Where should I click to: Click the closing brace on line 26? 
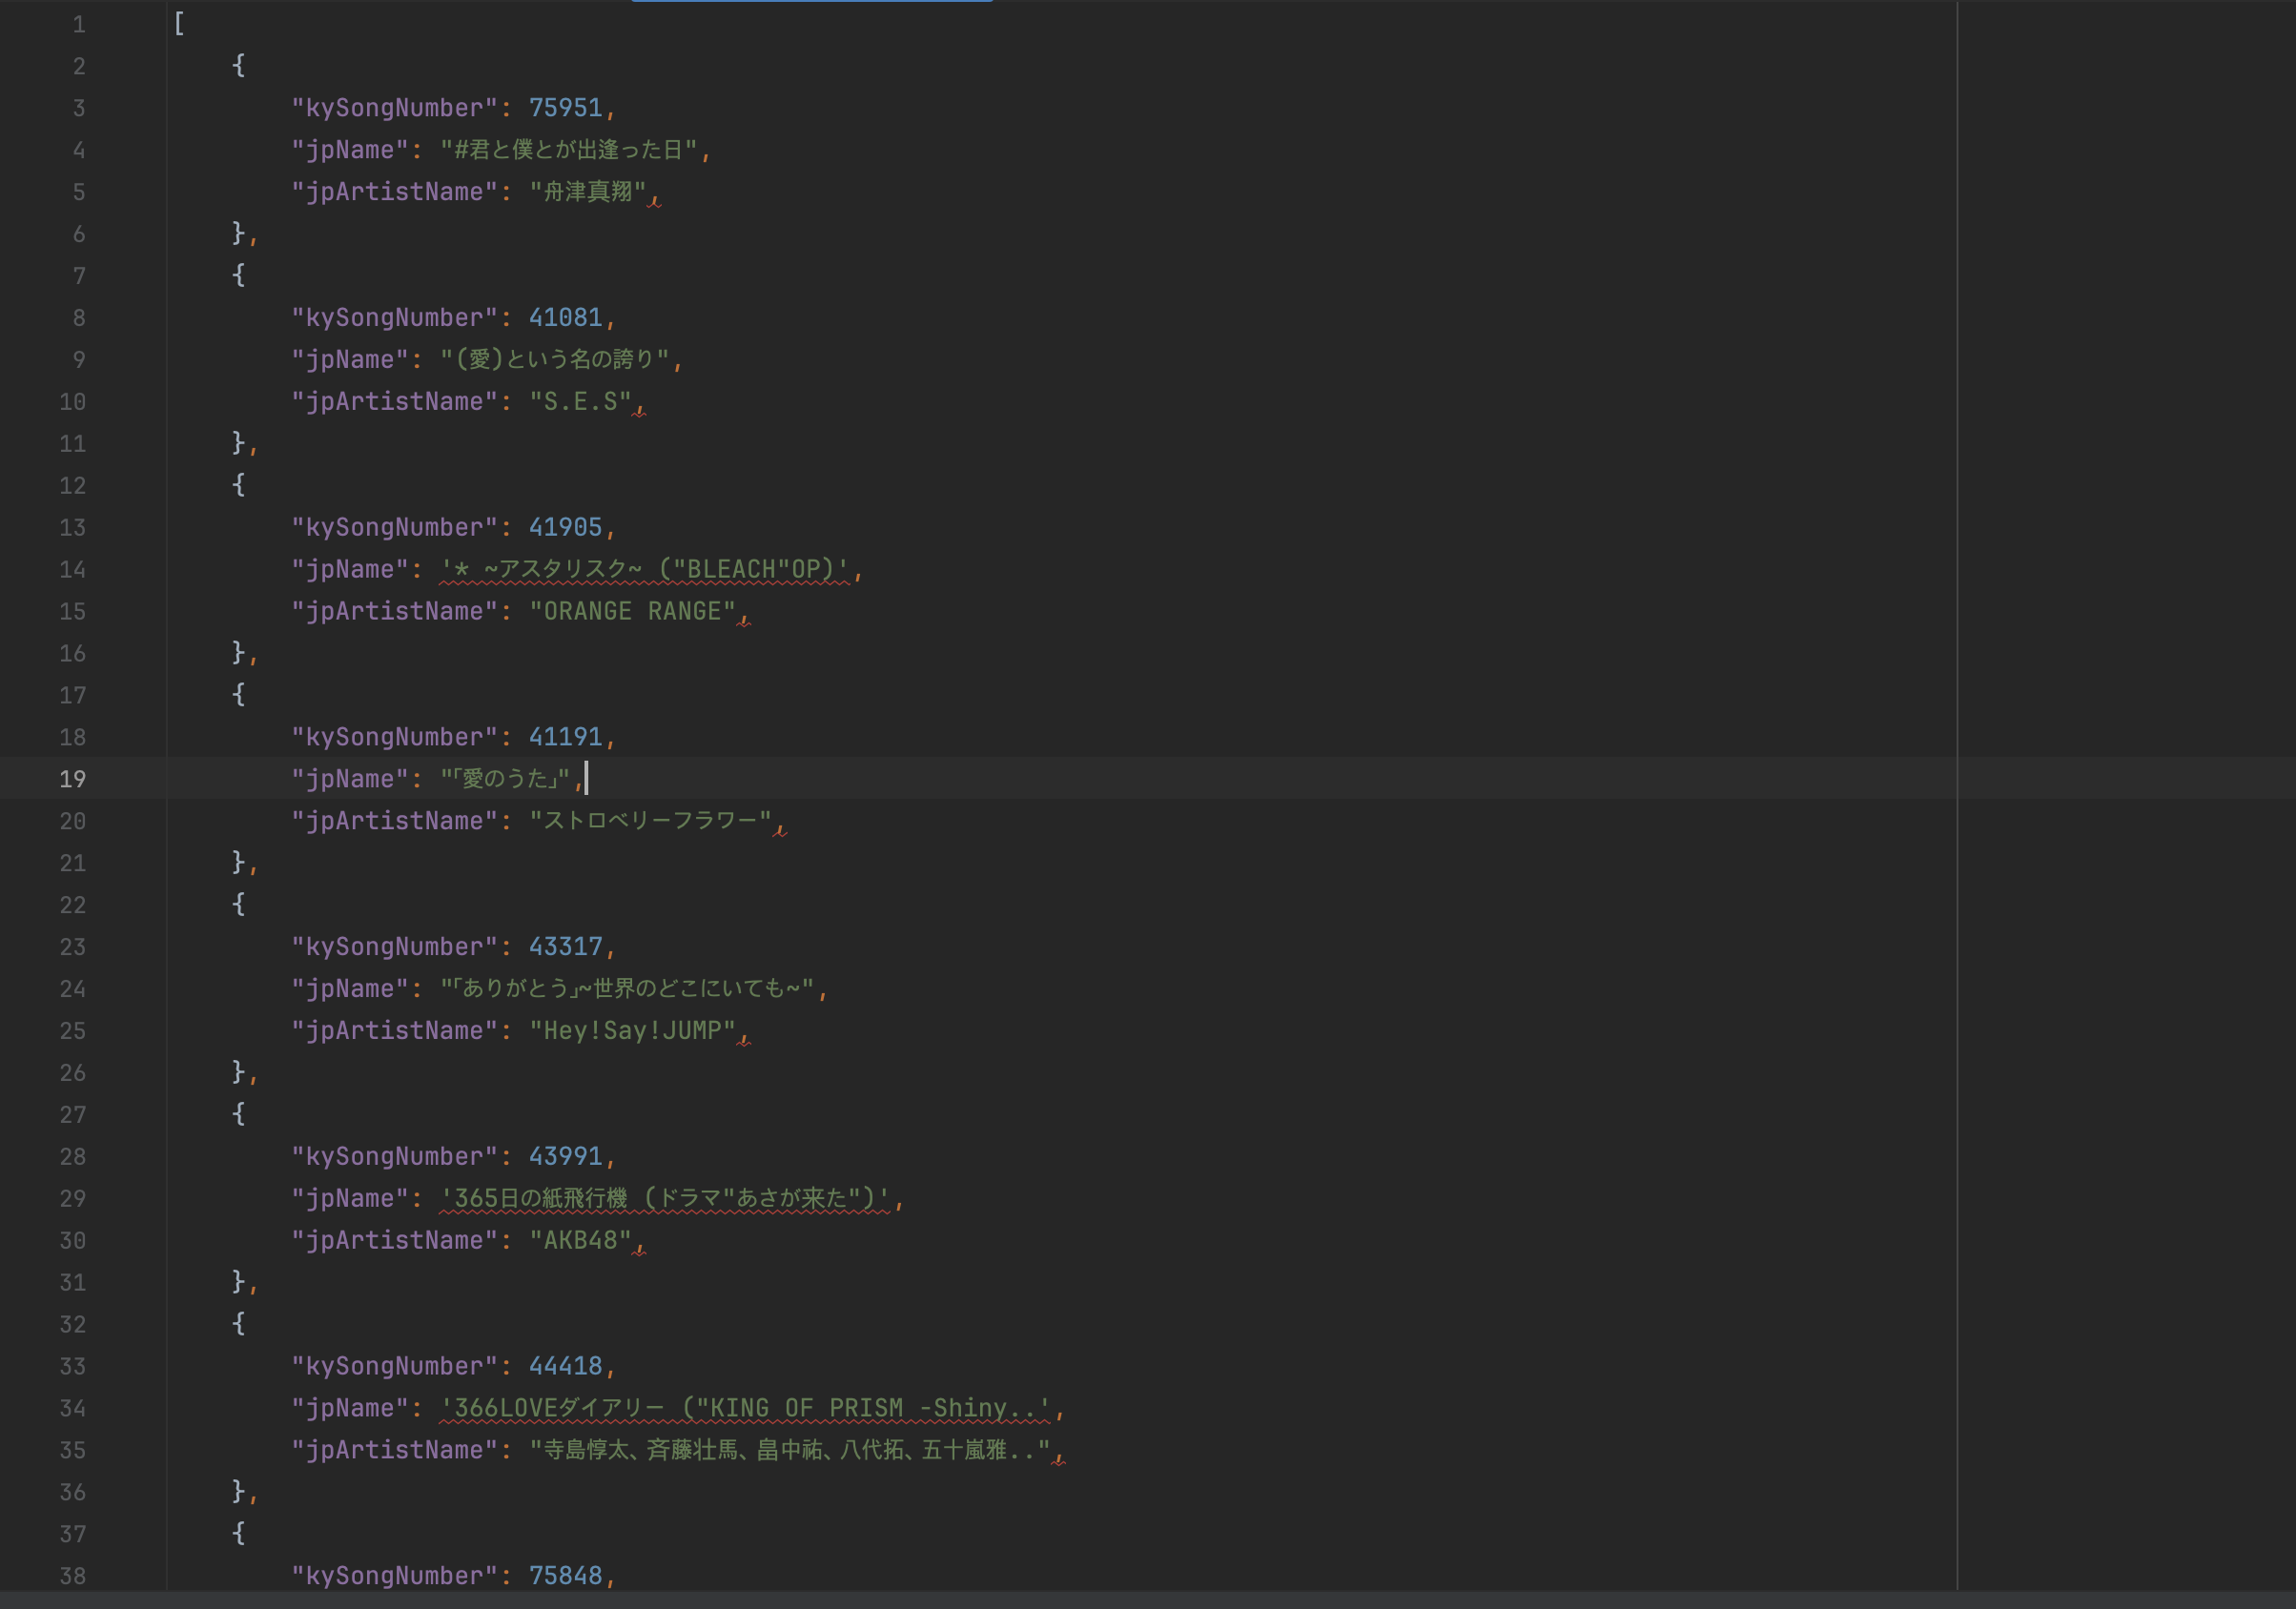[238, 1073]
